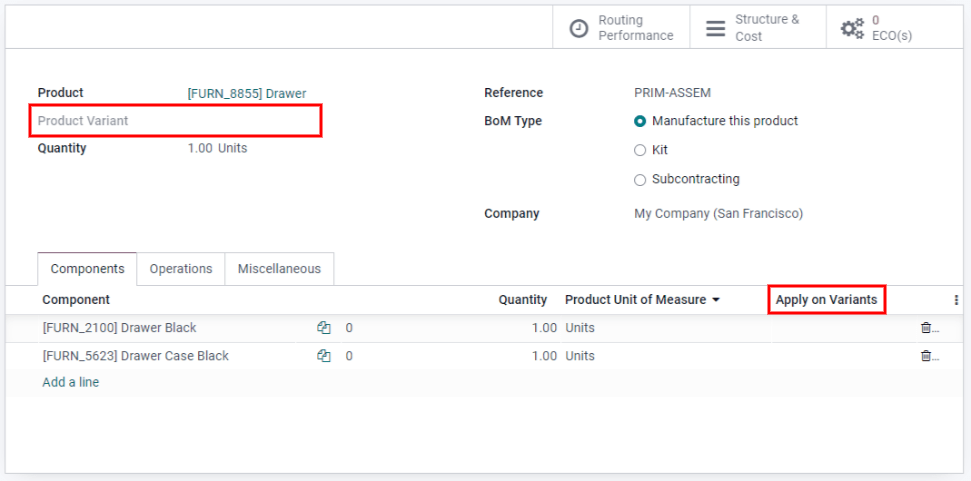Switch to the Operations tab
Viewport: 971px width, 481px height.
click(181, 269)
